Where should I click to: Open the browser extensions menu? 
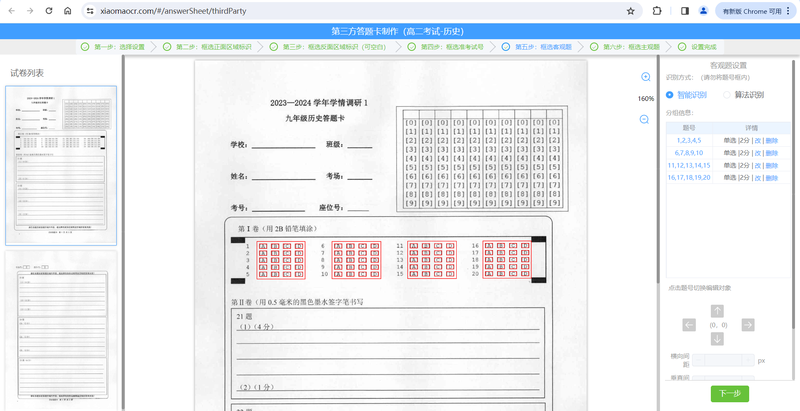657,11
